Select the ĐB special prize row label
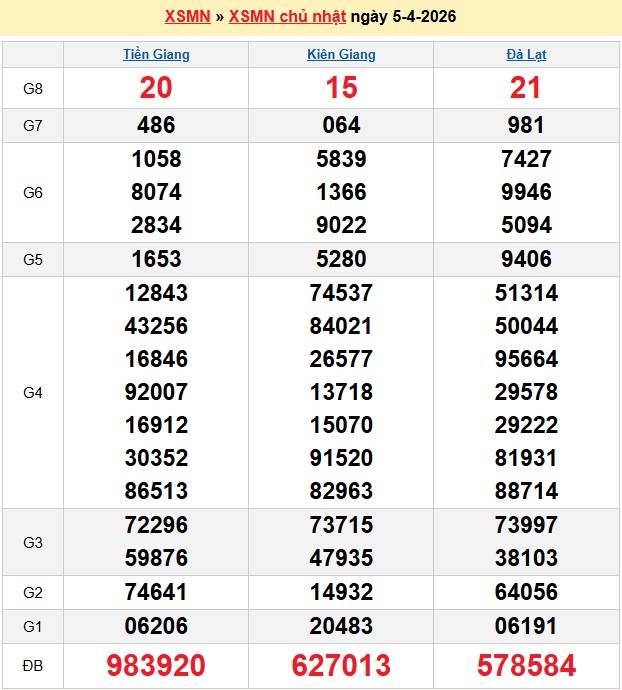Screen dimensions: 622x690 33,665
